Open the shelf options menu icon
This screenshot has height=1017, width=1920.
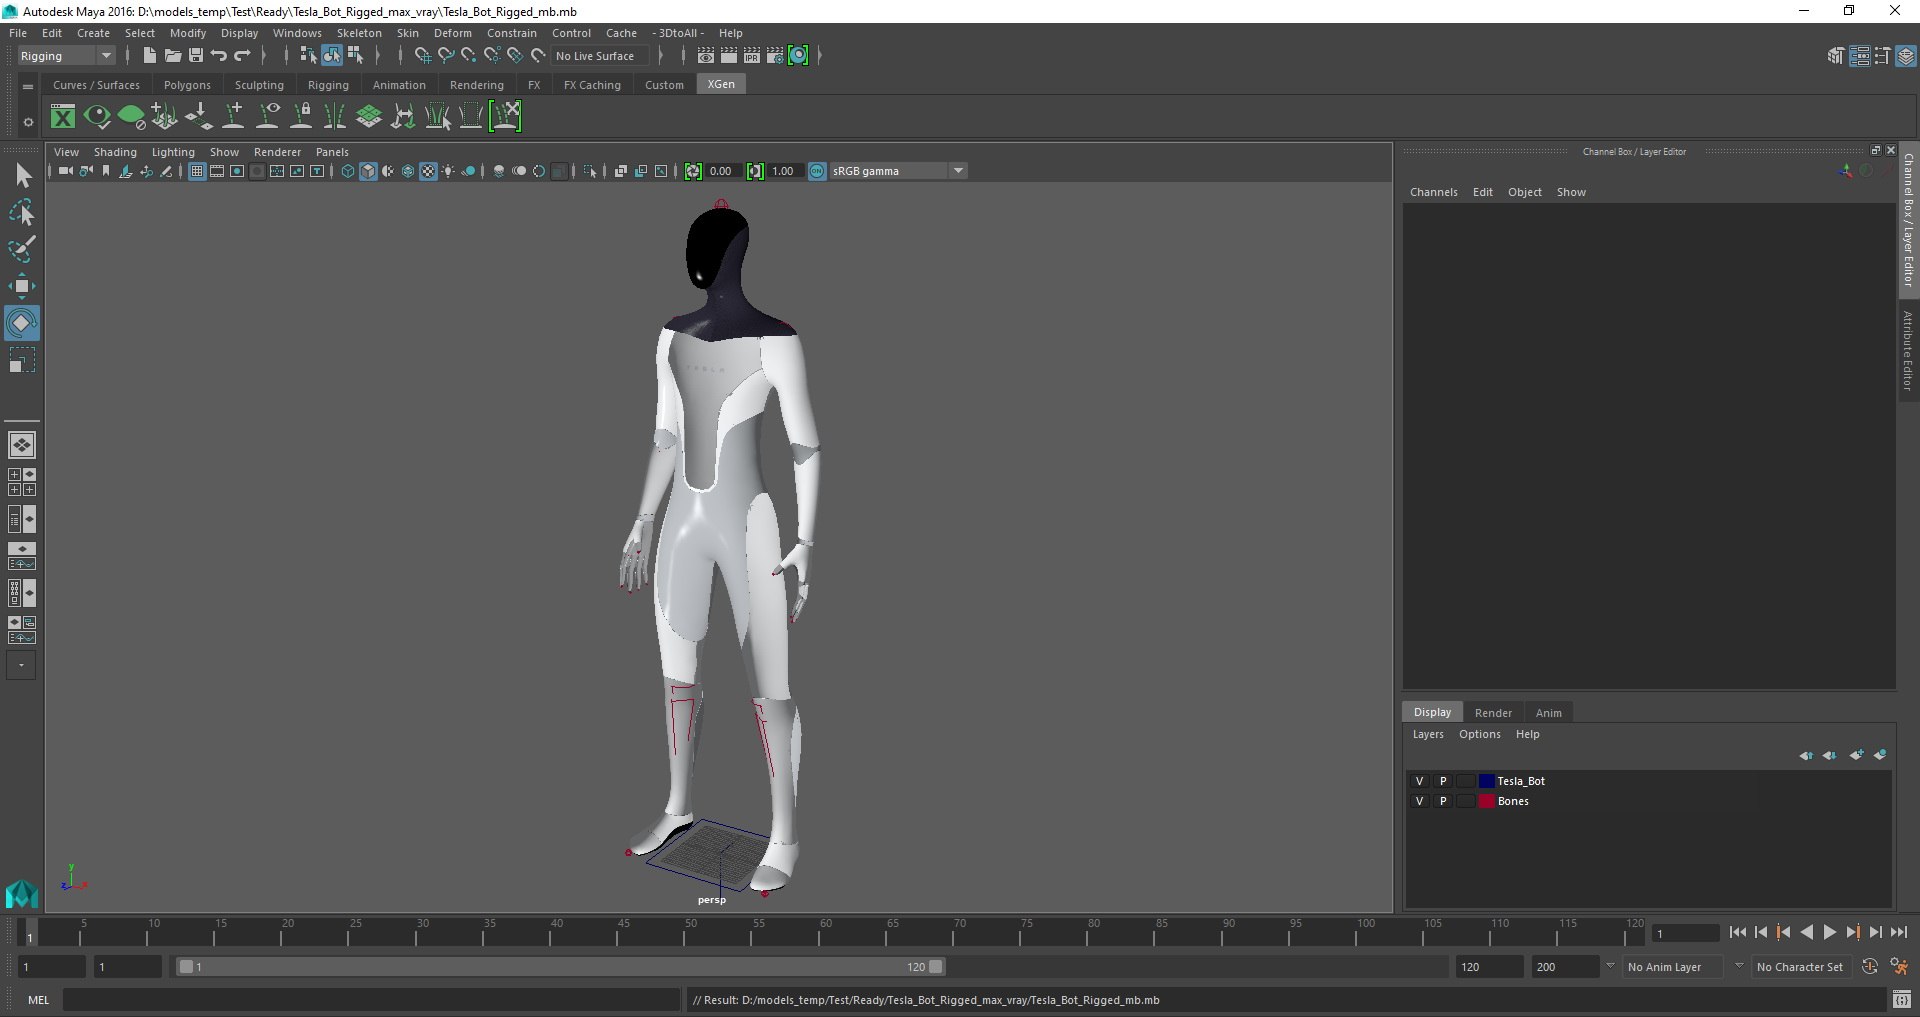coord(28,122)
